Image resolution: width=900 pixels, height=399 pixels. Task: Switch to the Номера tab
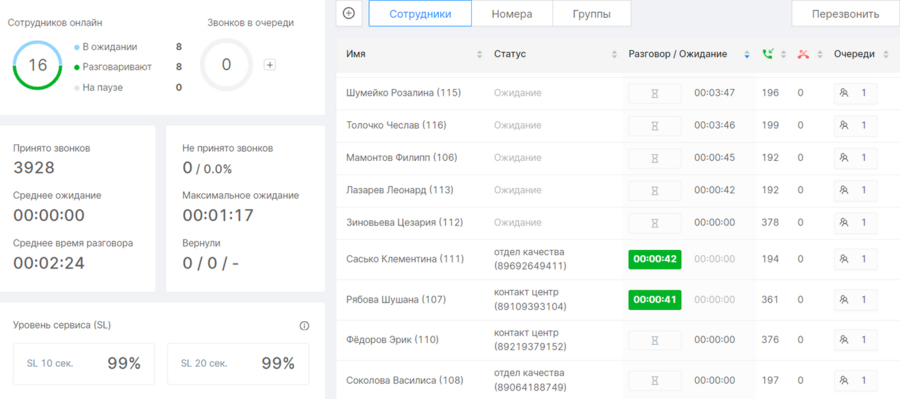(x=512, y=14)
